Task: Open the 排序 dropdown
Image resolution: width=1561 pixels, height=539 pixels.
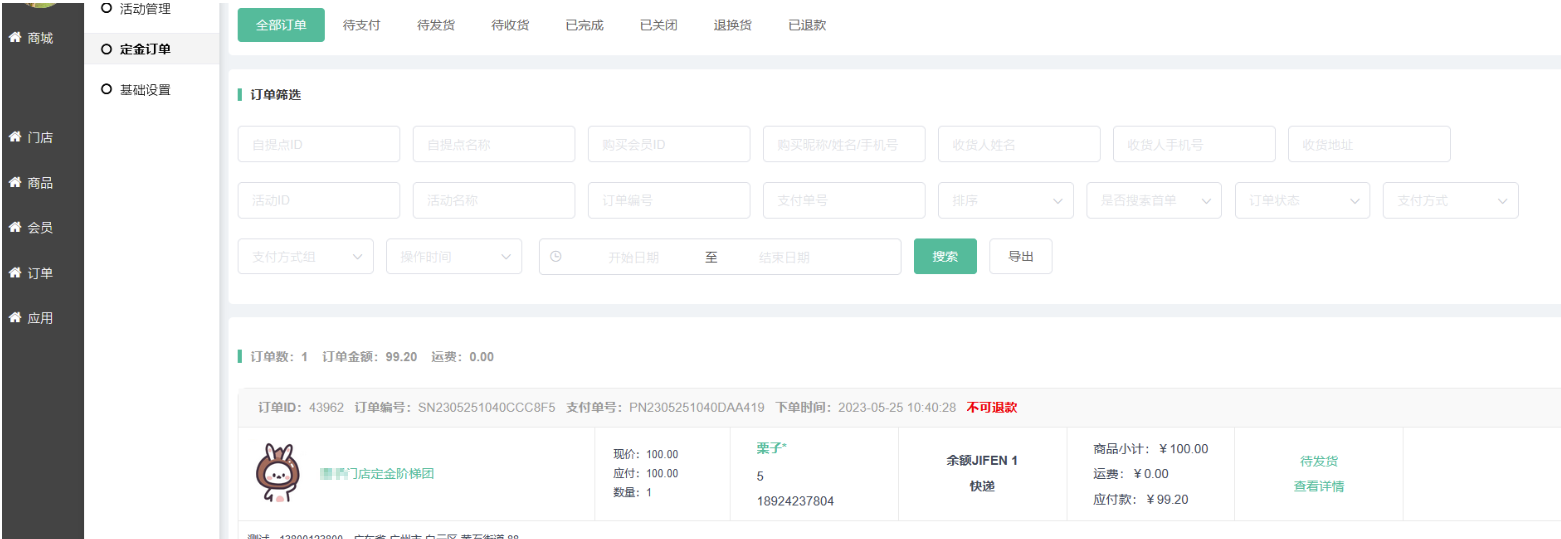Action: (x=1005, y=200)
